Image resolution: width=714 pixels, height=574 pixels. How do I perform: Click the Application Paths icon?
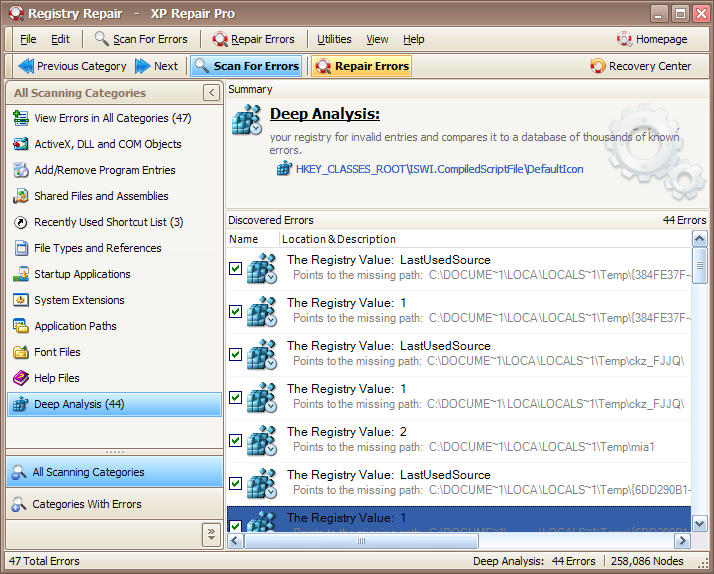(20, 326)
